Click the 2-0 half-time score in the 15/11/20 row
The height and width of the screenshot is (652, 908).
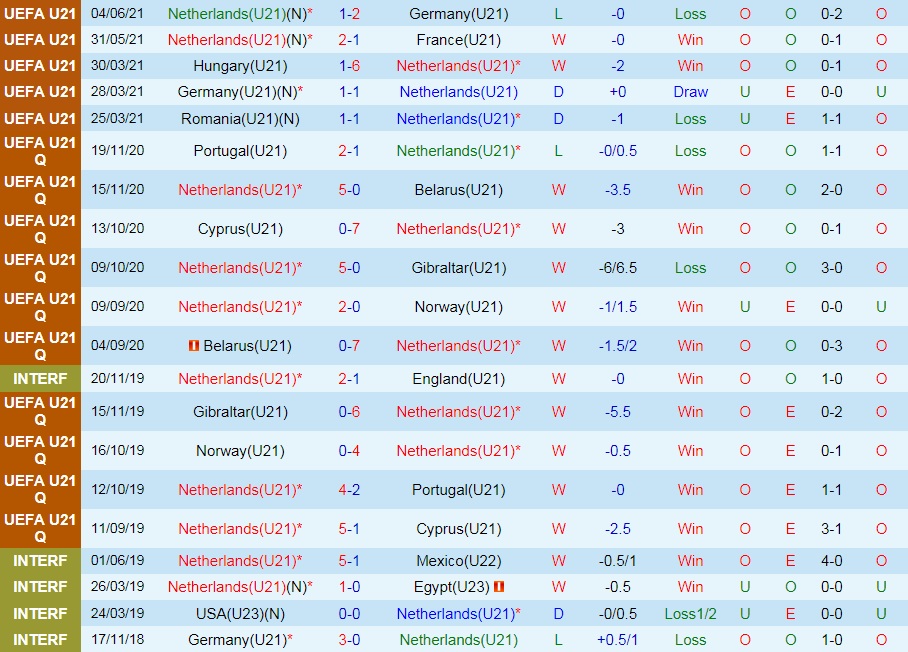(x=832, y=189)
